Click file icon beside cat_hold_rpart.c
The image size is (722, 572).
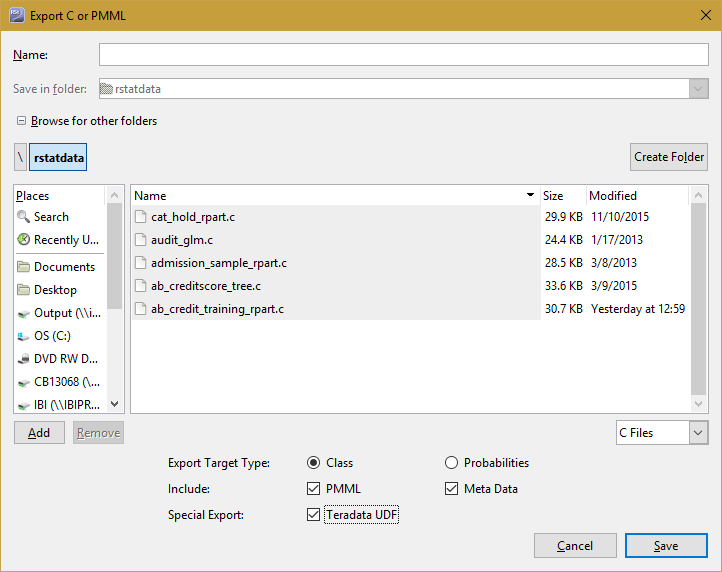pyautogui.click(x=140, y=216)
